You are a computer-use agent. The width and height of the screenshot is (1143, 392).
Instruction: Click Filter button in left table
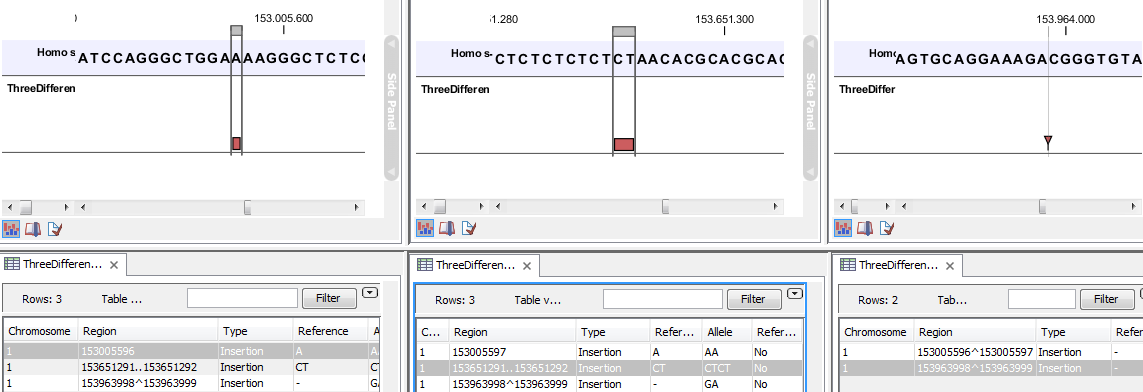pyautogui.click(x=328, y=298)
